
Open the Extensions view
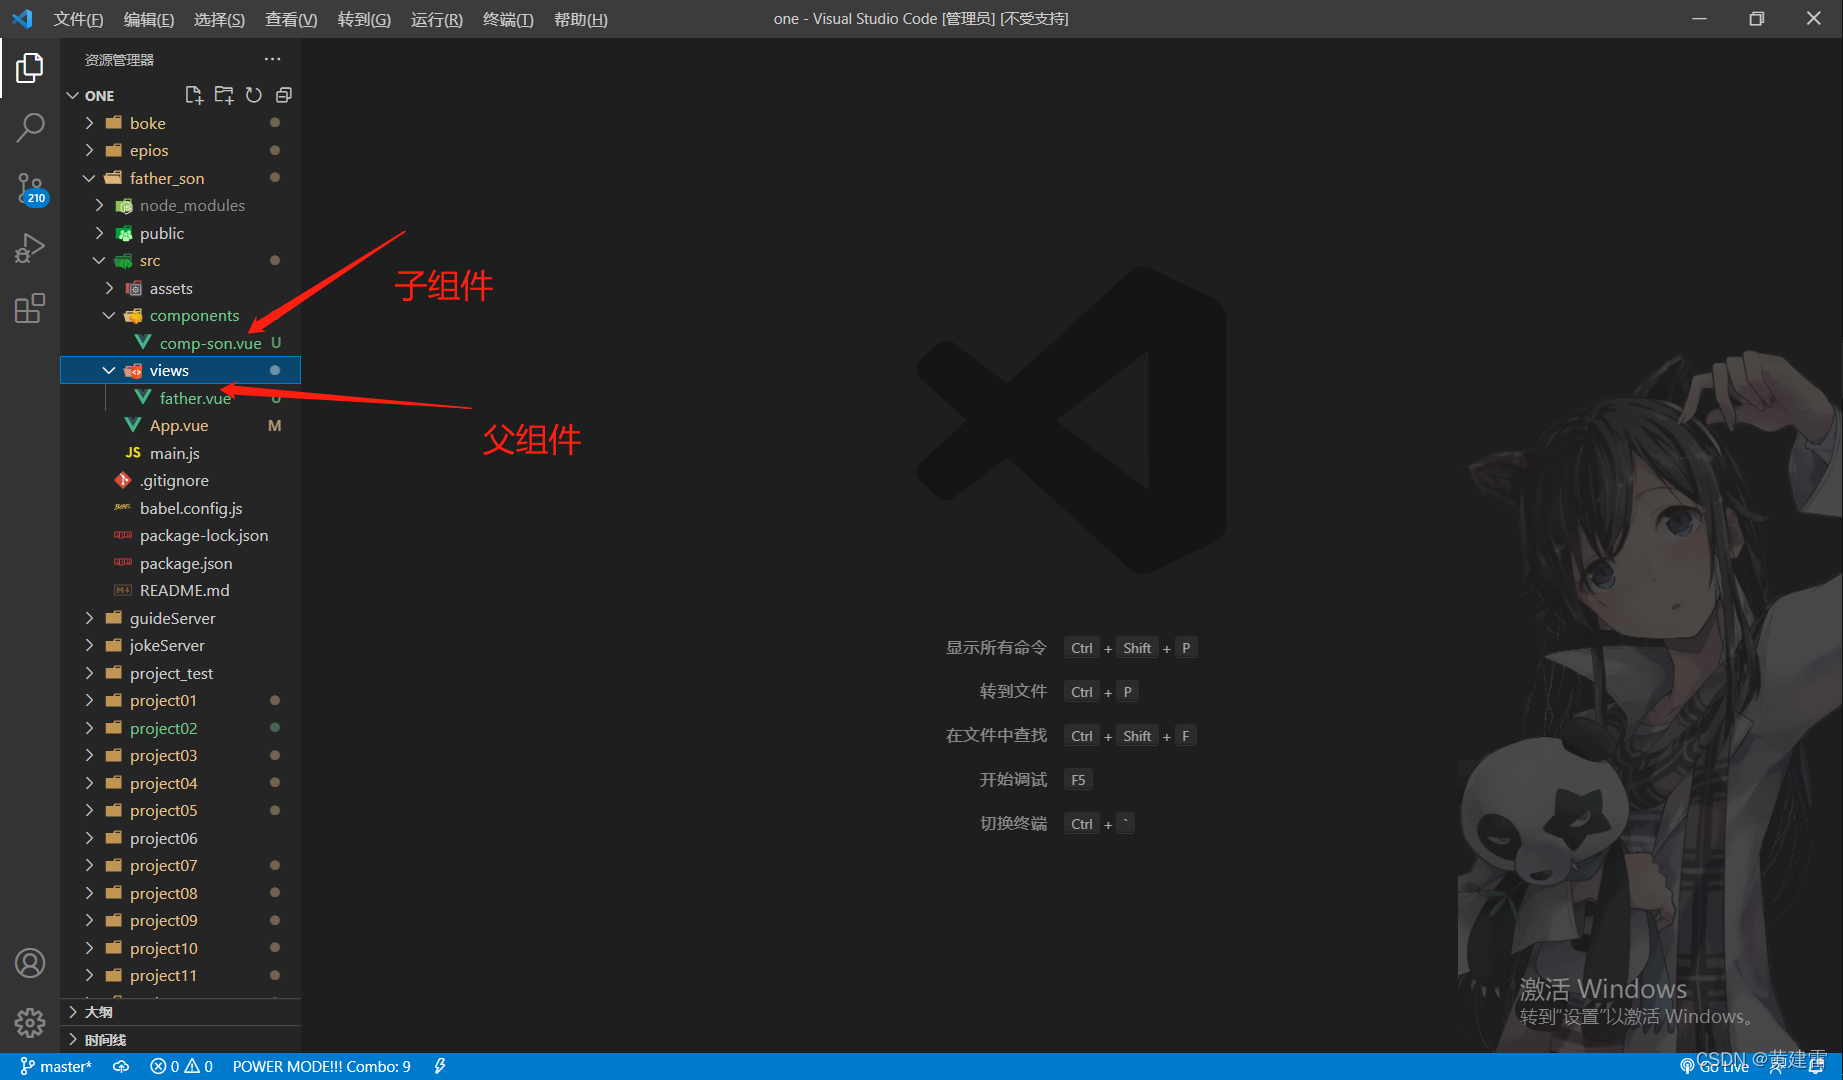[30, 308]
